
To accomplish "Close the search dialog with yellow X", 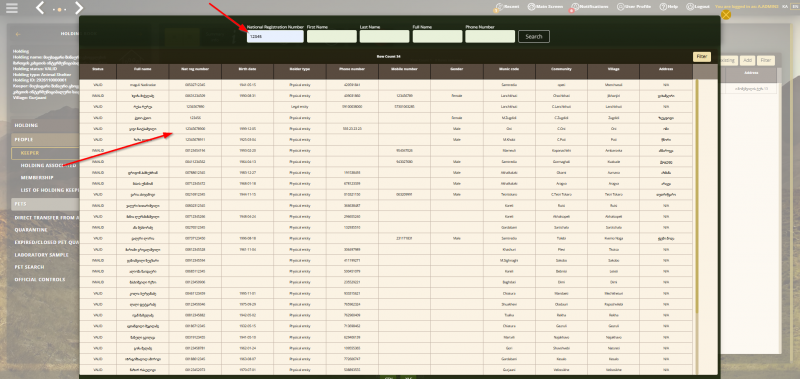I will tap(726, 14).
